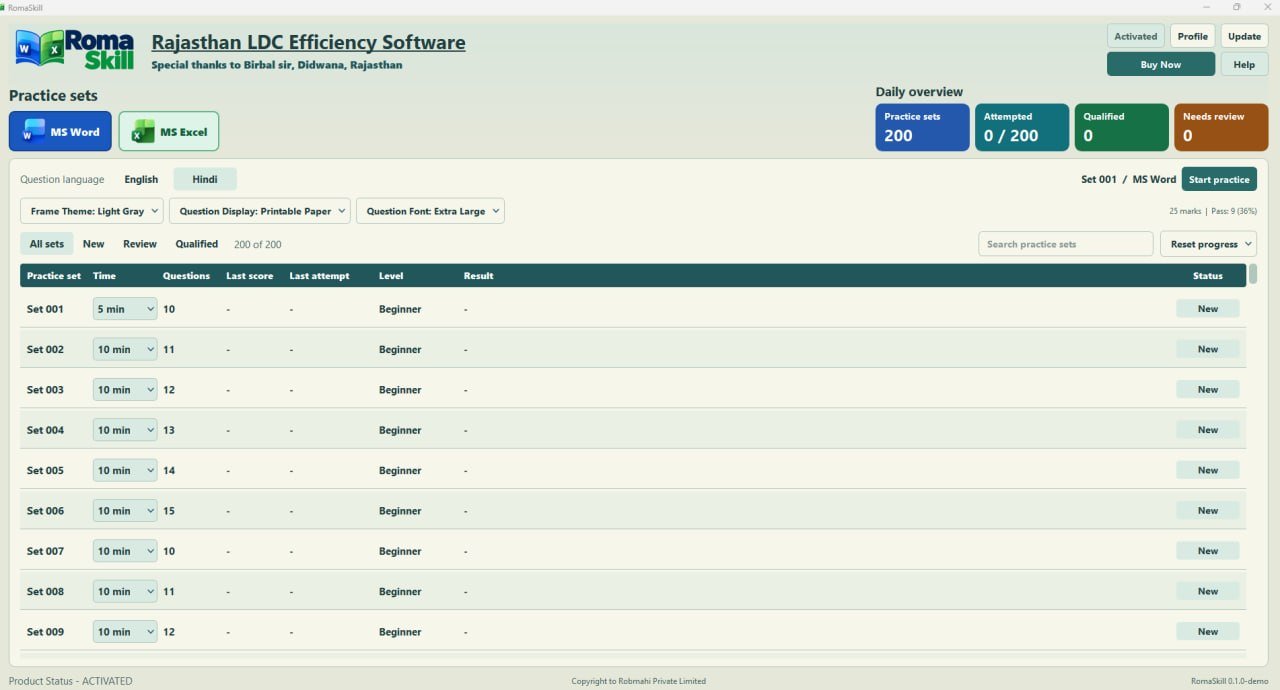The width and height of the screenshot is (1280, 690).
Task: Click the Level column header
Action: [391, 276]
